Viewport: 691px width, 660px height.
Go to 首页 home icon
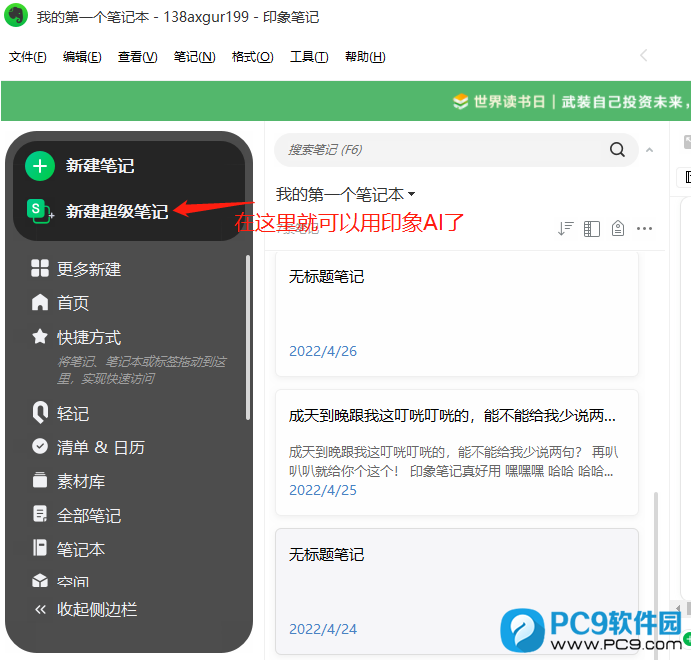tap(40, 302)
